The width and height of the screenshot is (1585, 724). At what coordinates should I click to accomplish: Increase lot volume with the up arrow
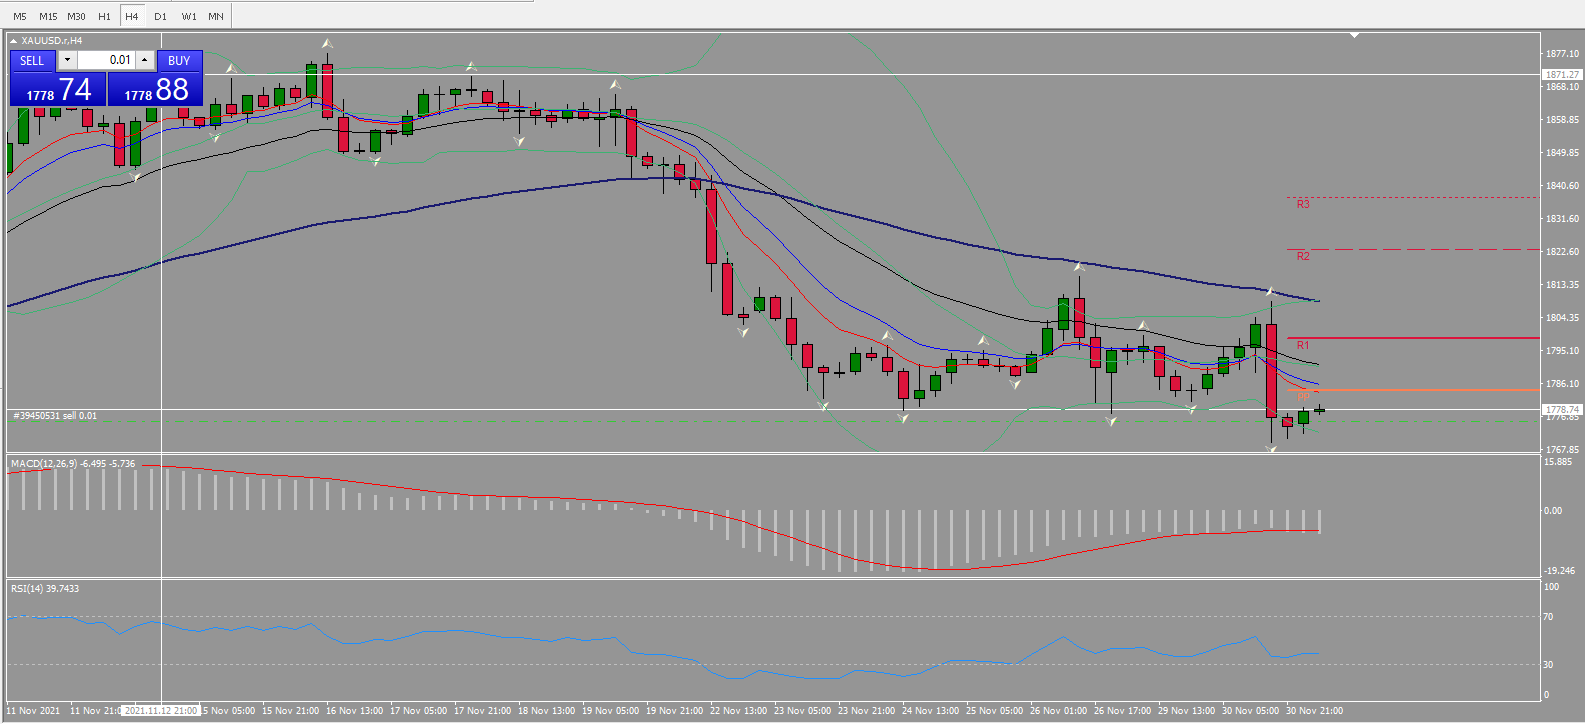click(145, 60)
